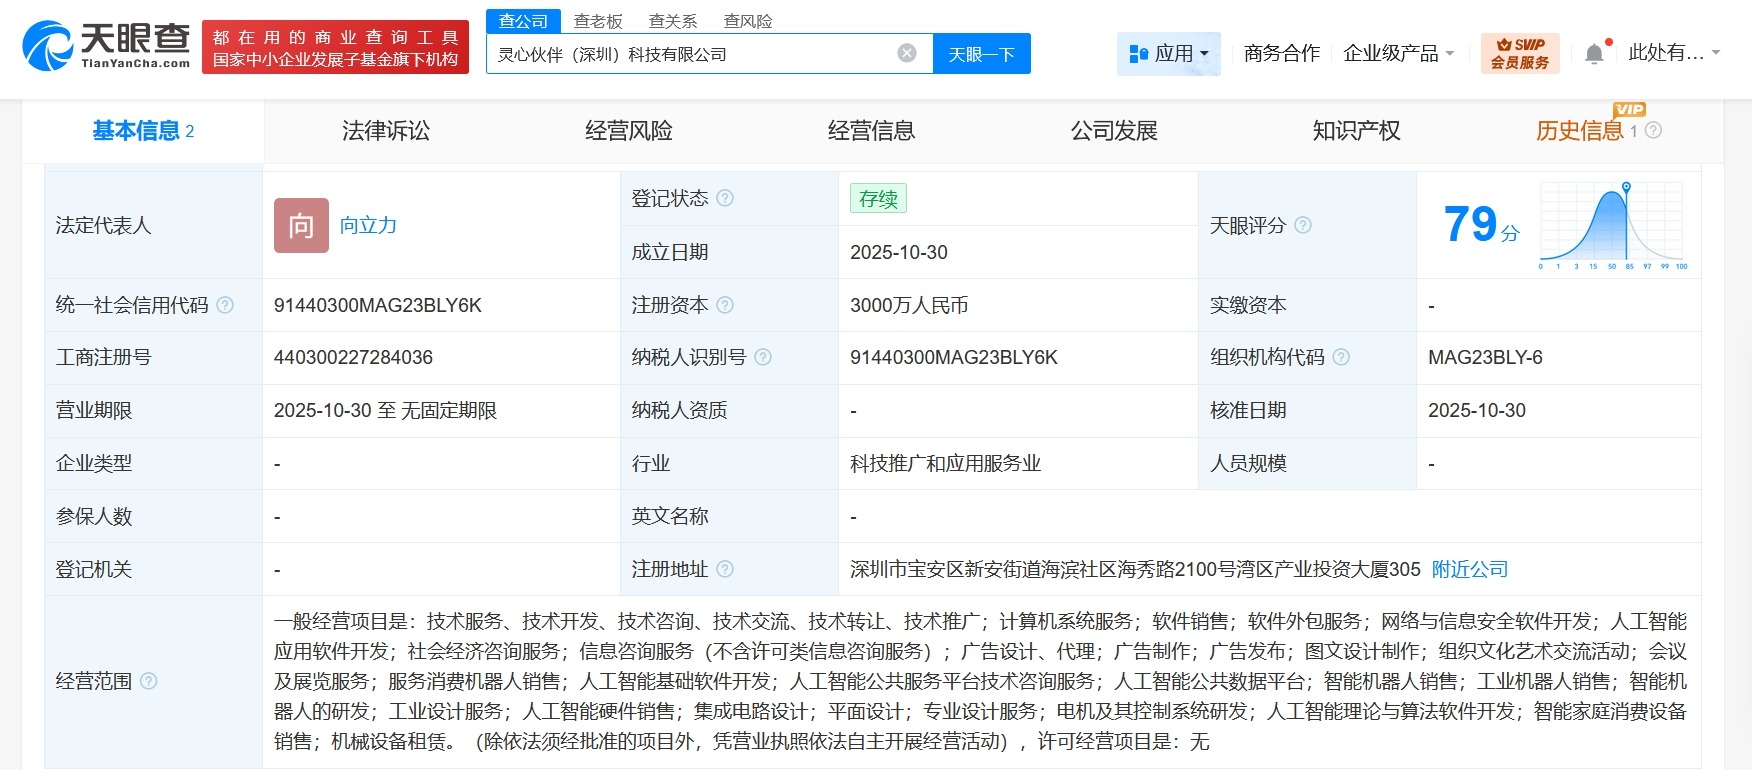Click help icon next to 统一社会信用代码
Viewport: 1752px width, 770px height.
pos(225,305)
